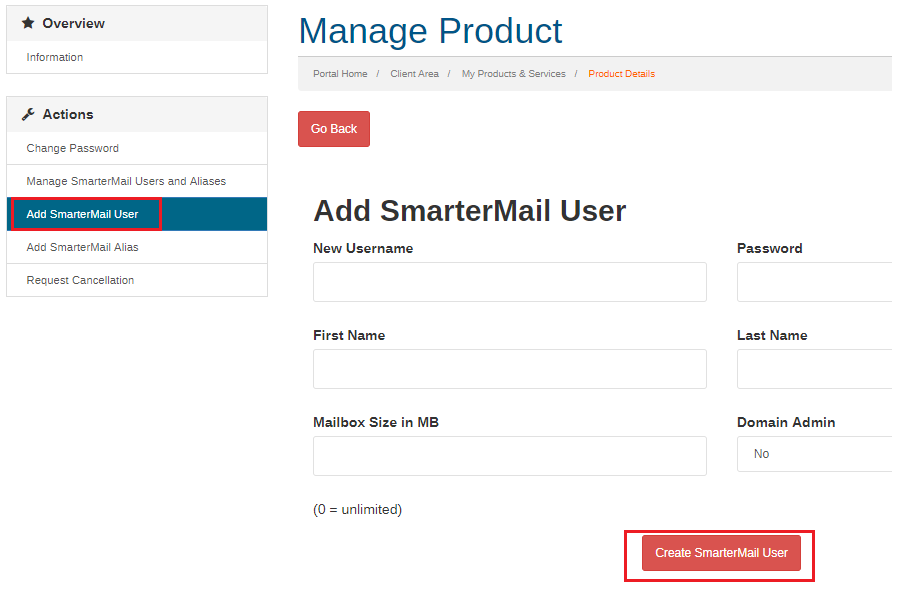Click the Go Back button

coord(334,129)
